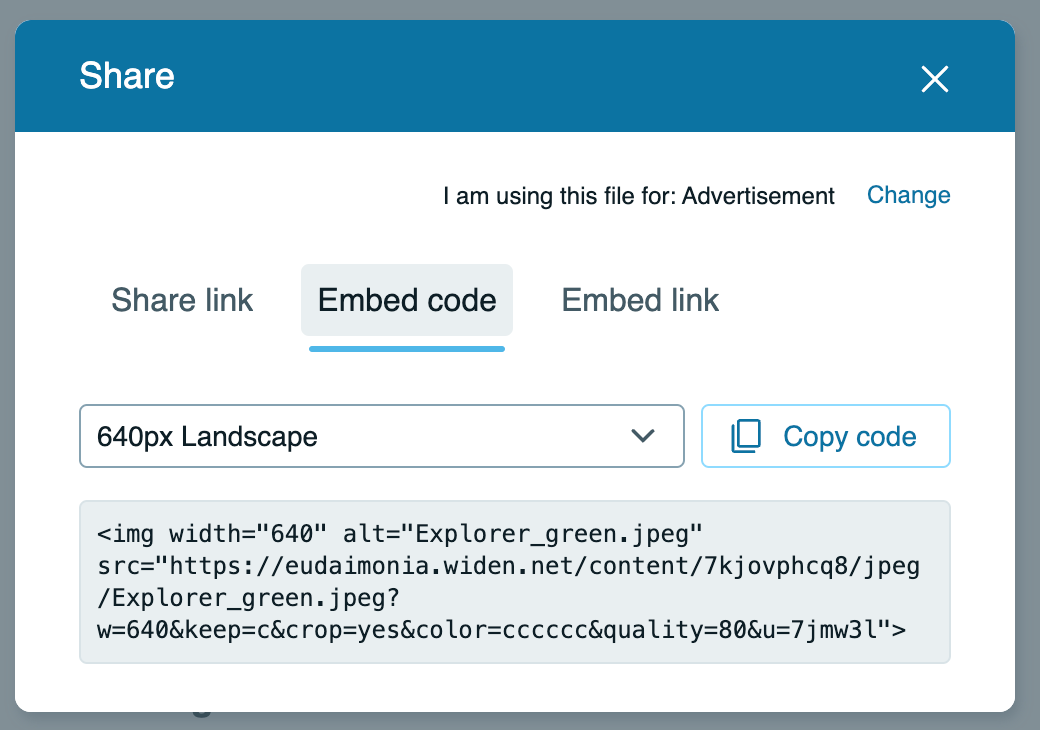Expand size options via the chevron arrow
This screenshot has width=1040, height=730.
pos(643,436)
